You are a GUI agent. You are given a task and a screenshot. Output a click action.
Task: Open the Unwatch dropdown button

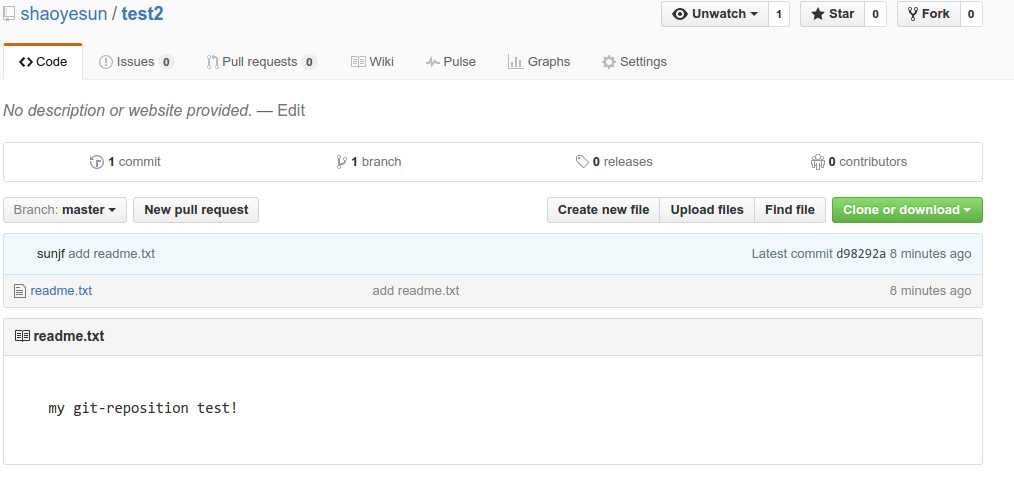715,14
